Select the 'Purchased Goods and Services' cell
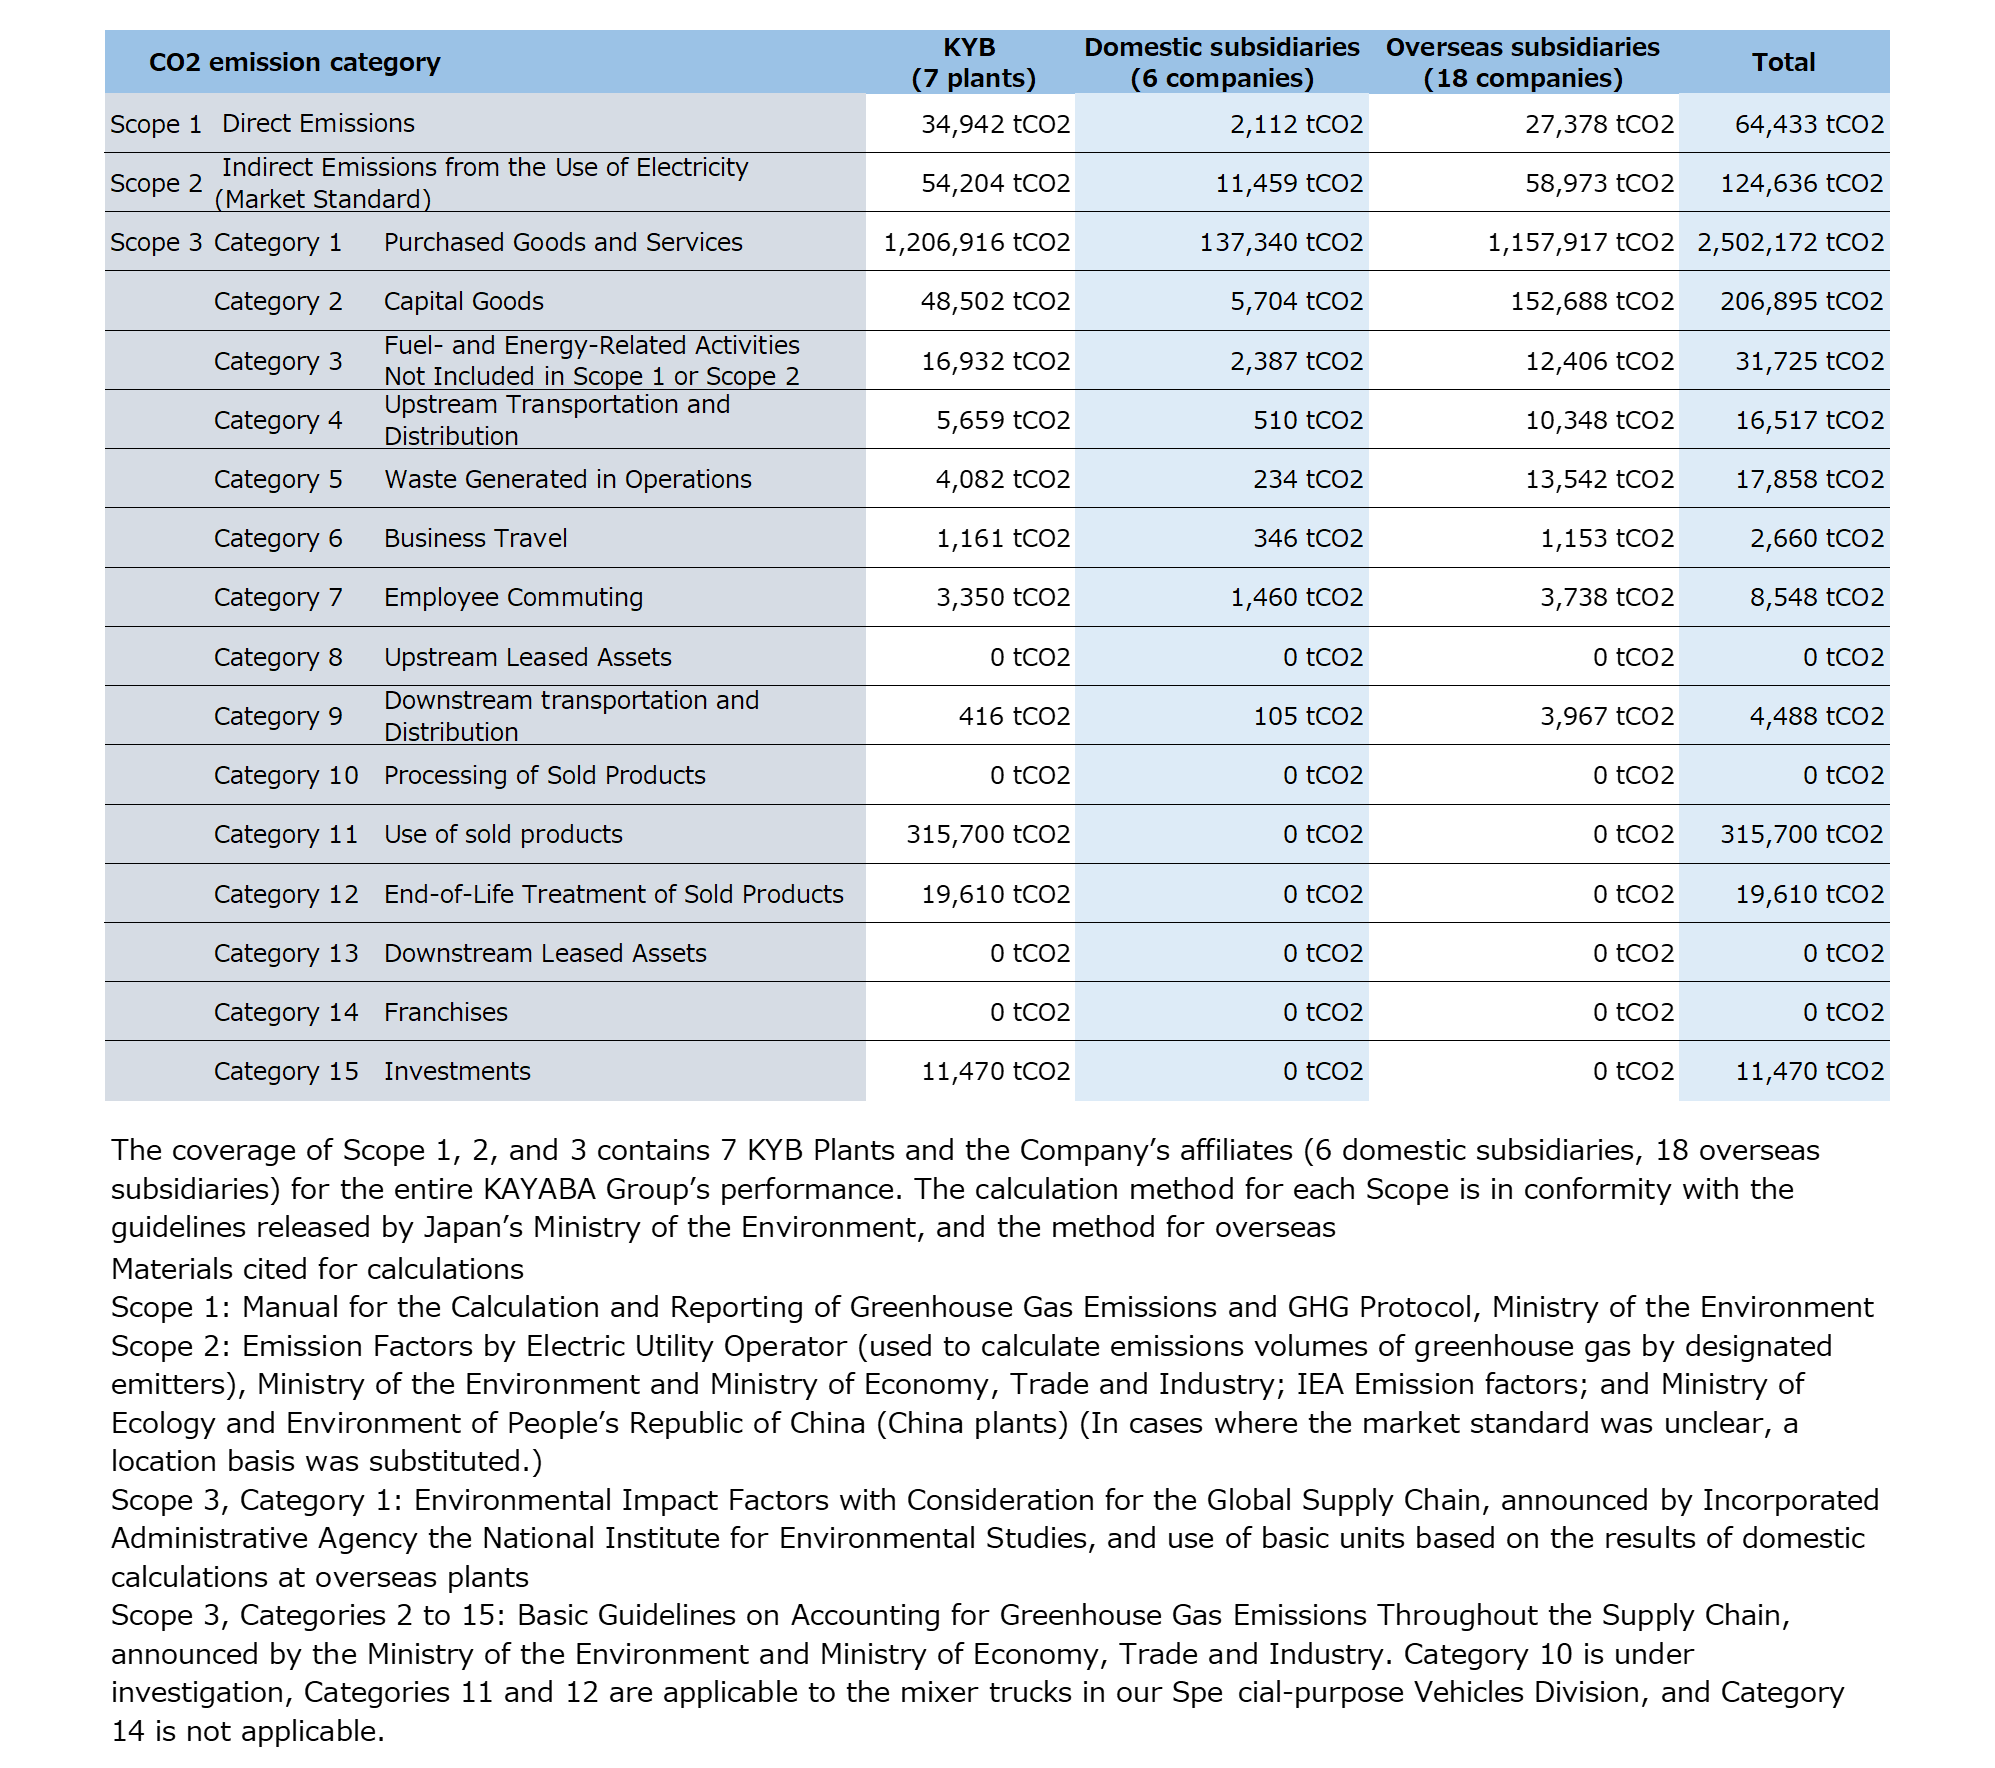This screenshot has width=1995, height=1768. pos(563,242)
